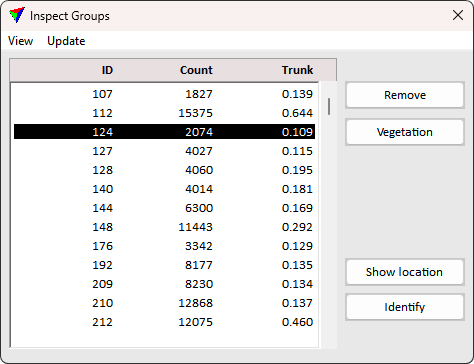Viewport: 474px width, 364px height.
Task: Click the count value 4027
Action: coord(199,151)
